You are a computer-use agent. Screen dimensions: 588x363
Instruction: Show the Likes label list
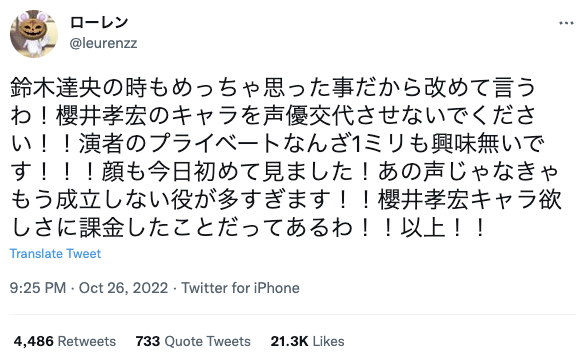(x=328, y=341)
